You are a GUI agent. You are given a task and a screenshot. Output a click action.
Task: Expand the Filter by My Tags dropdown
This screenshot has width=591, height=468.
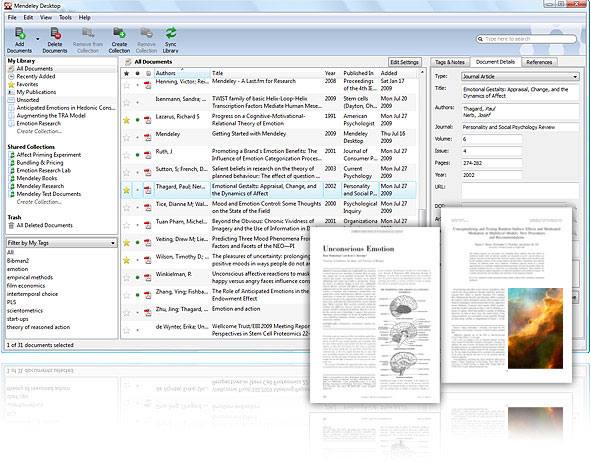click(61, 243)
